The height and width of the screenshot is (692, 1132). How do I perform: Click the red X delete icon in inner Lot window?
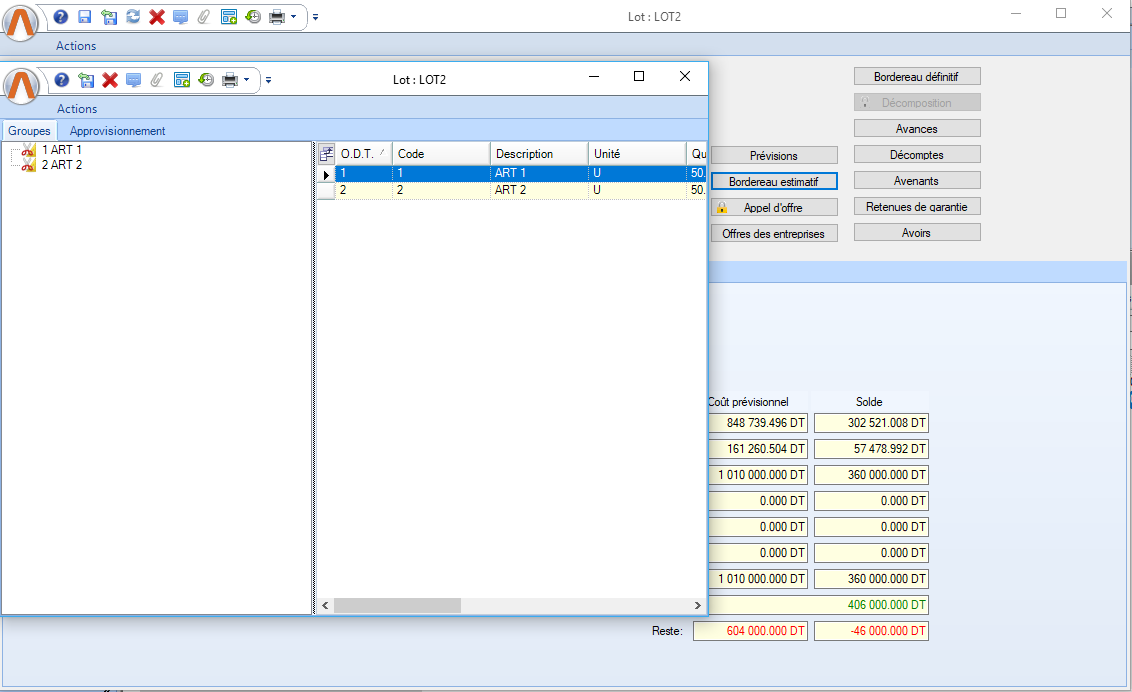click(x=110, y=80)
